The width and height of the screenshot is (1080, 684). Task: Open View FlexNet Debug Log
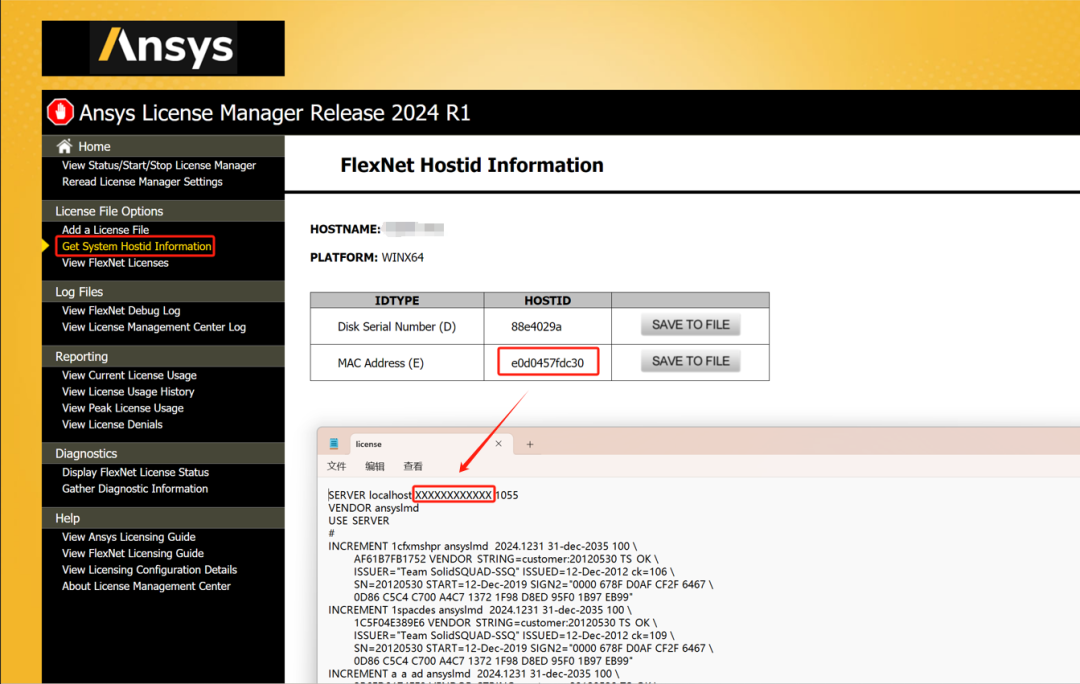tap(121, 311)
